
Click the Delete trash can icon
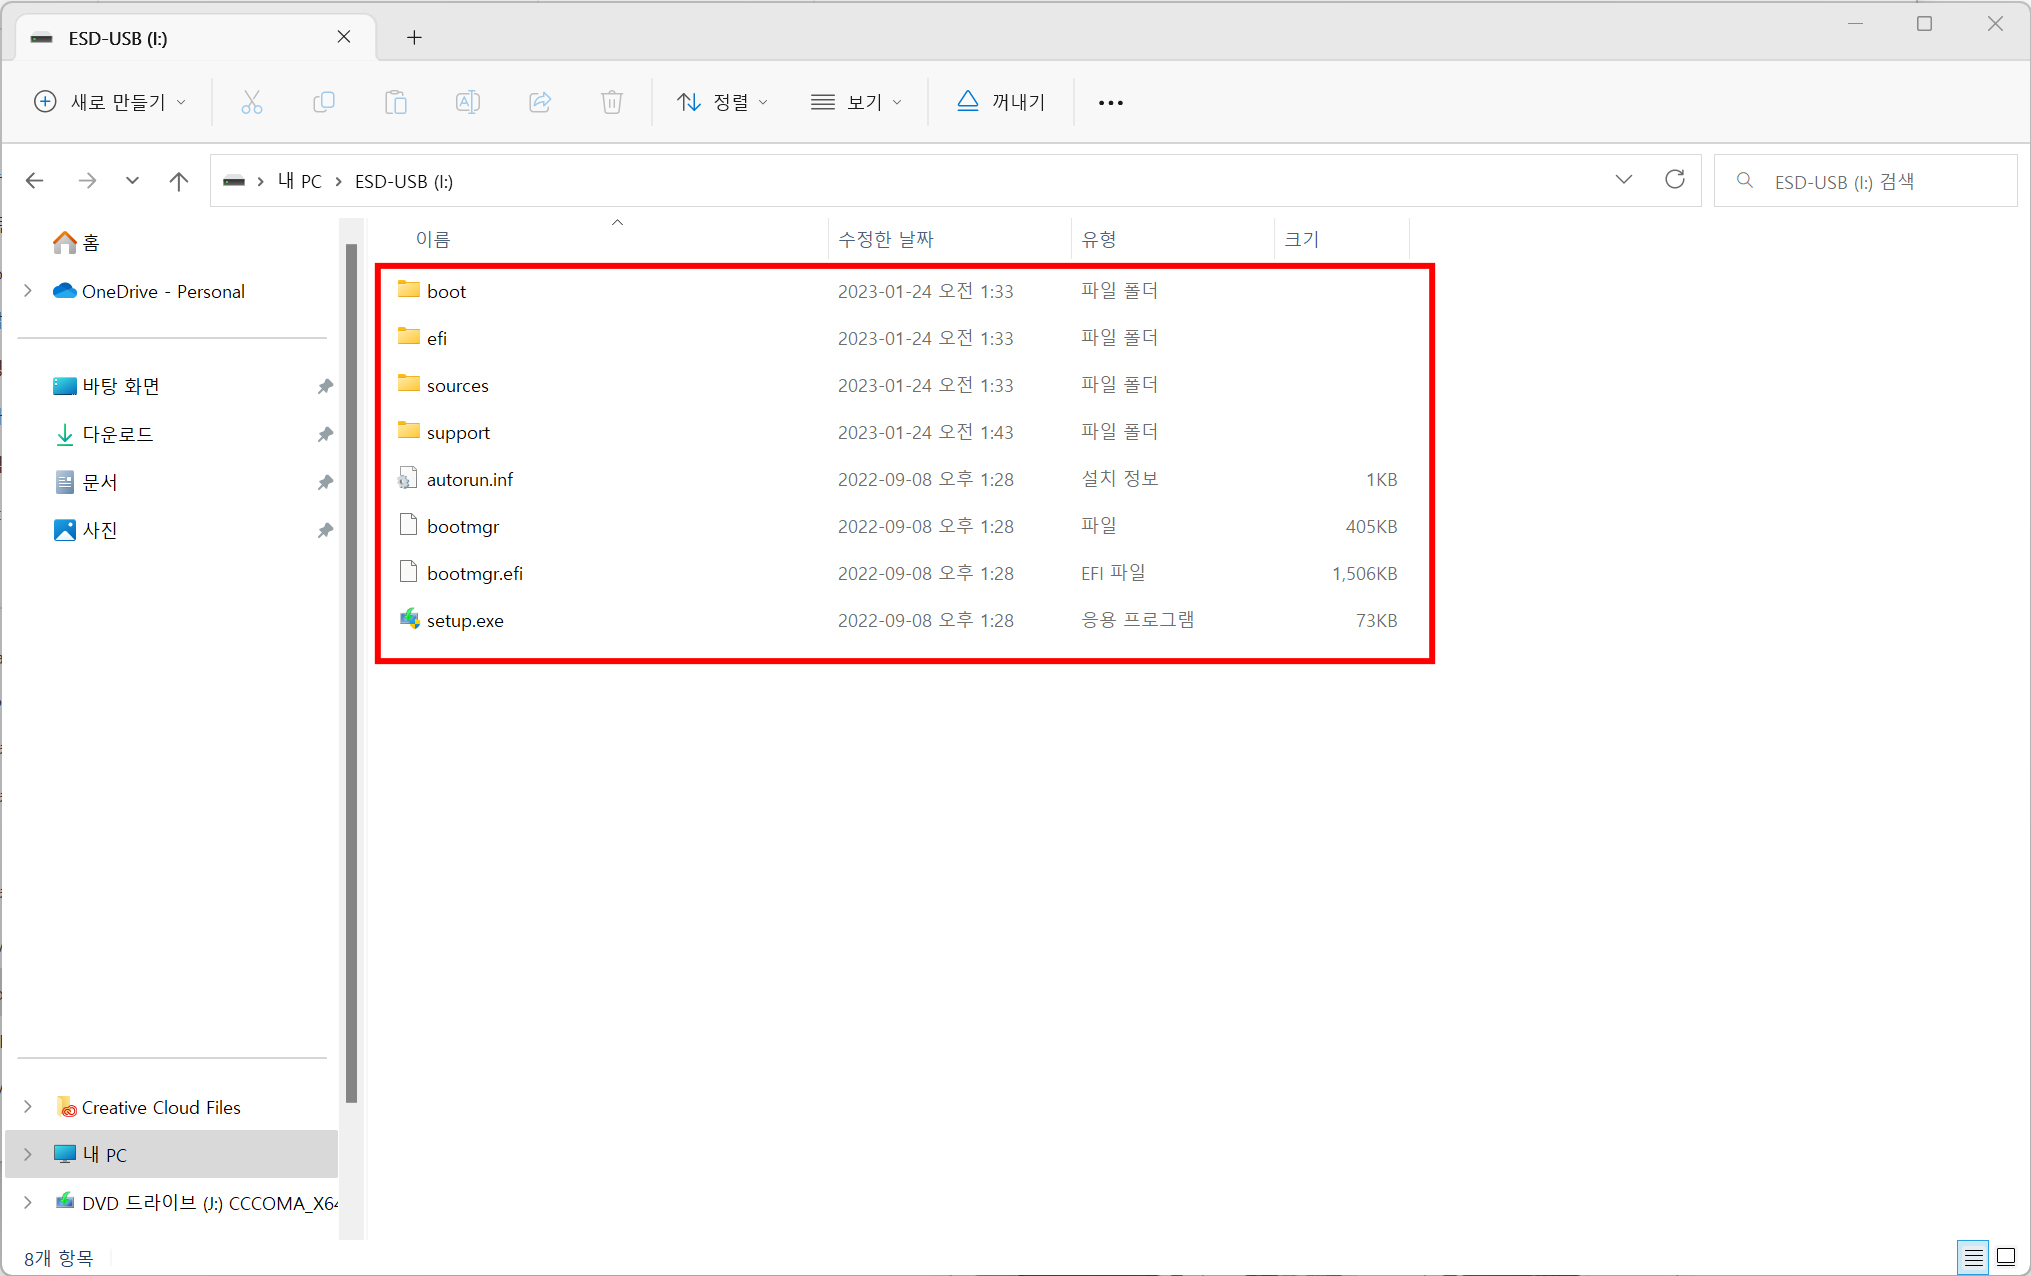612,102
